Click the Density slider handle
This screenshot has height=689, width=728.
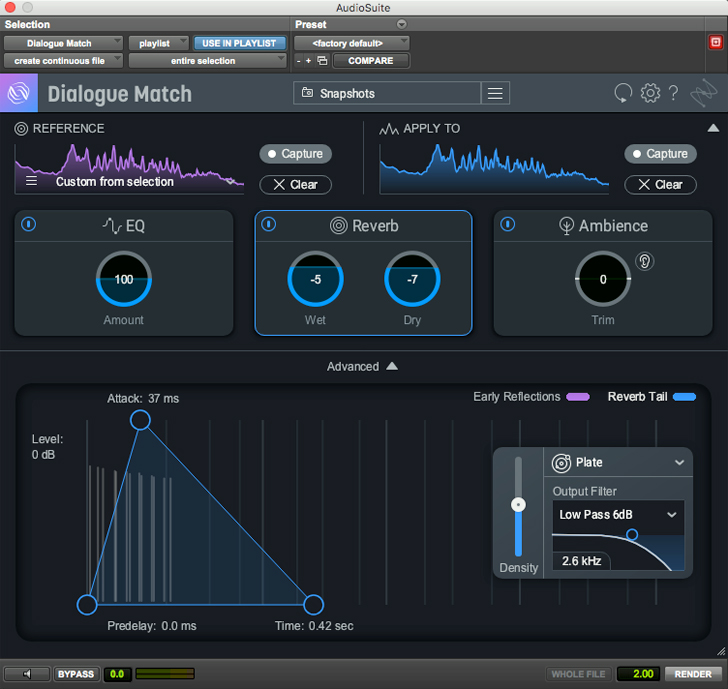(518, 505)
